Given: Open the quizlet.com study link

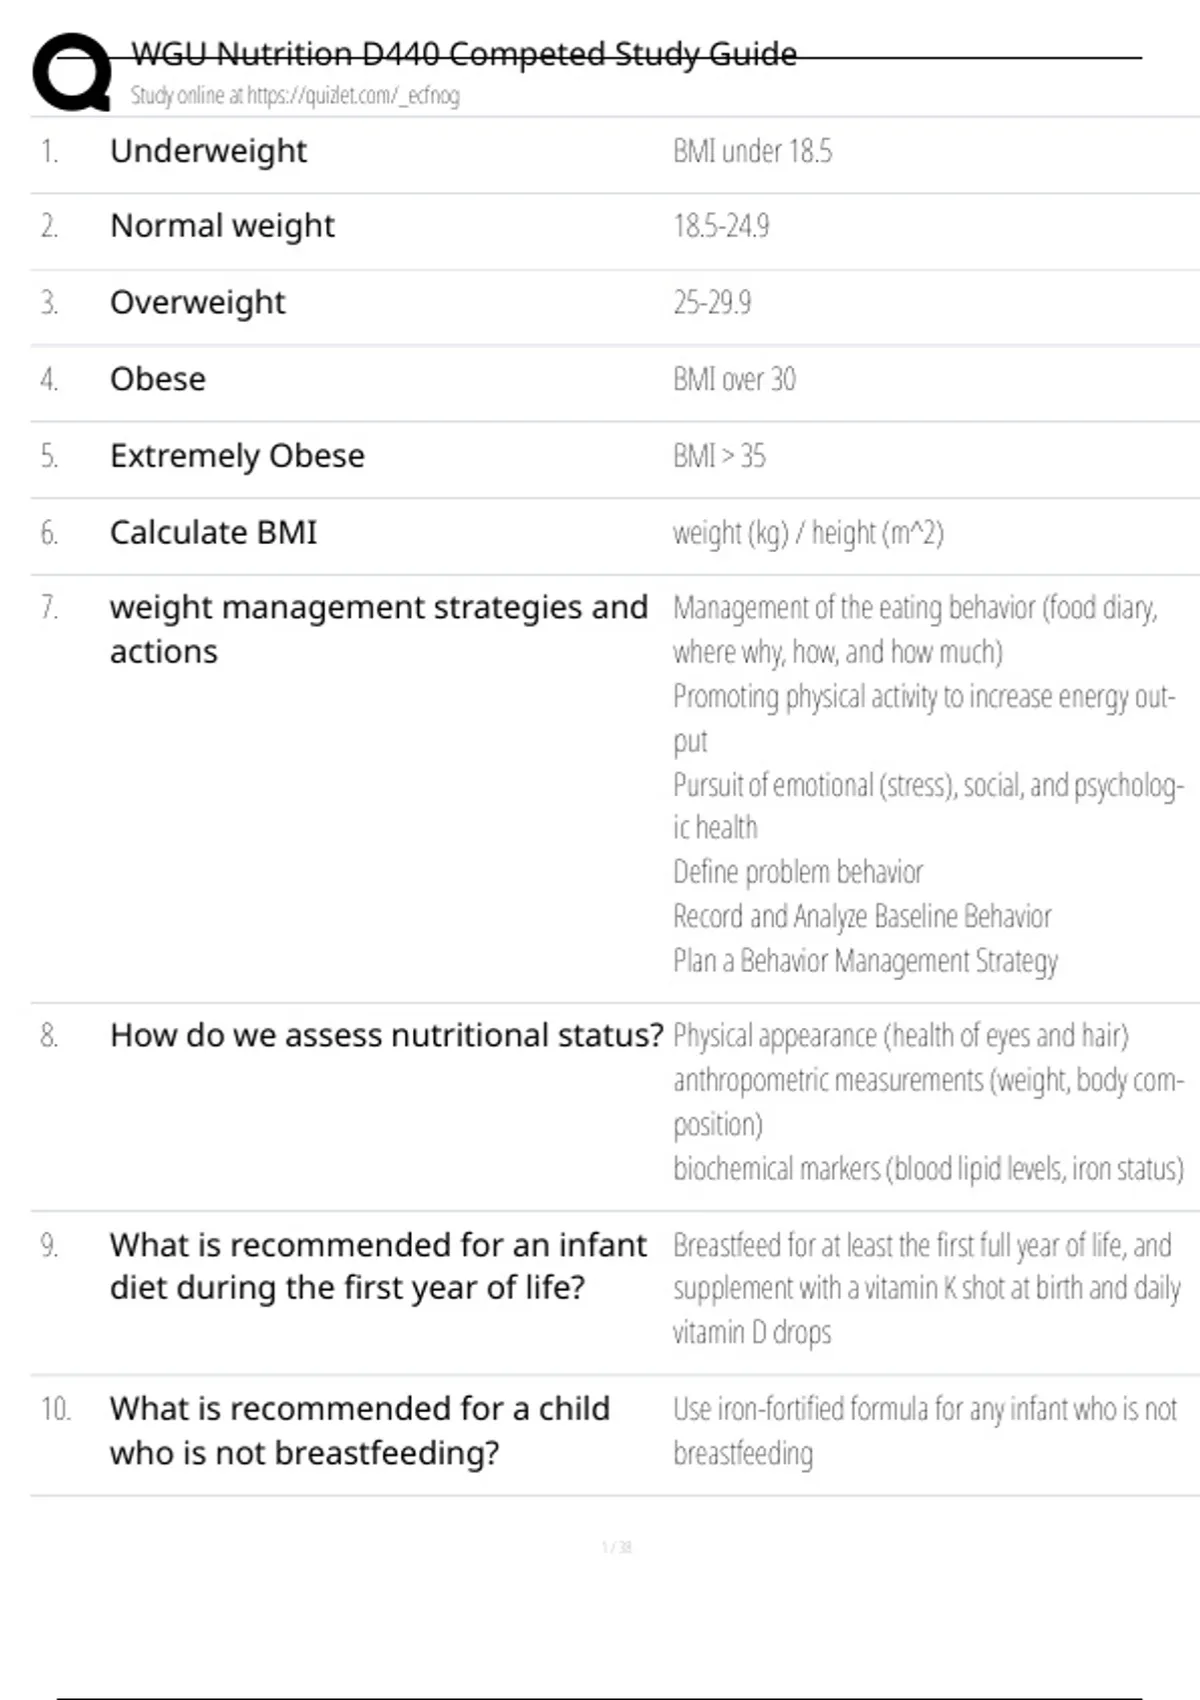Looking at the screenshot, I should point(295,96).
